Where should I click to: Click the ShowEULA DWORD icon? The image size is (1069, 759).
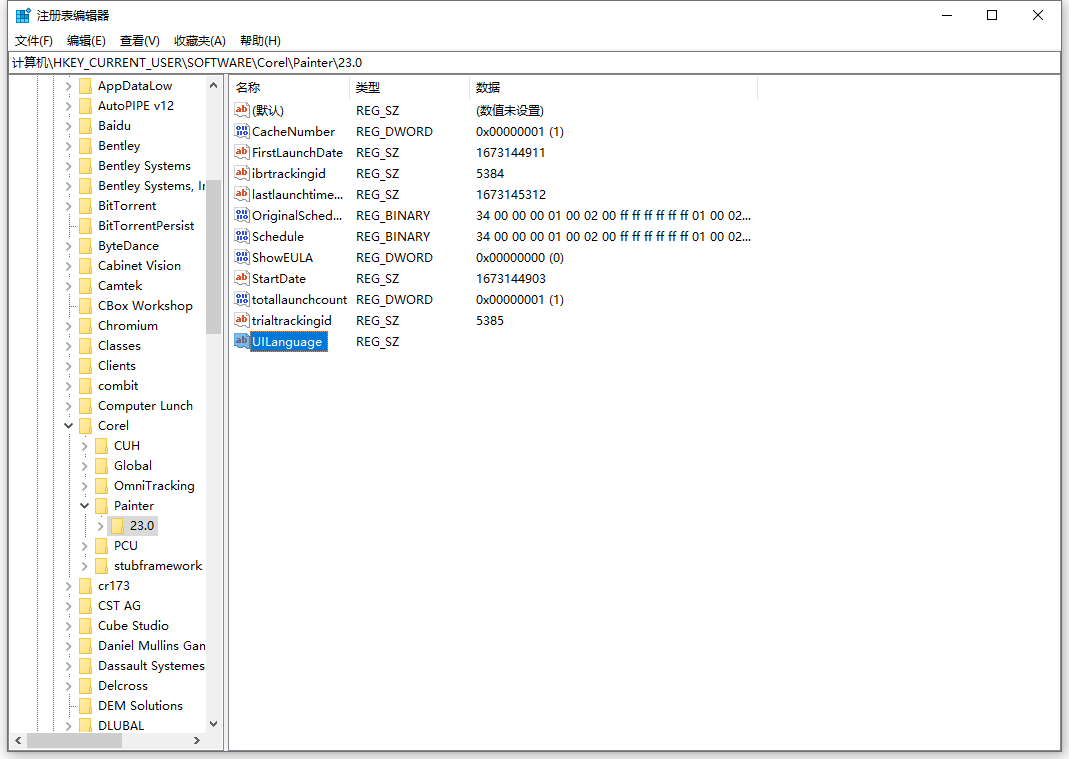click(x=241, y=257)
